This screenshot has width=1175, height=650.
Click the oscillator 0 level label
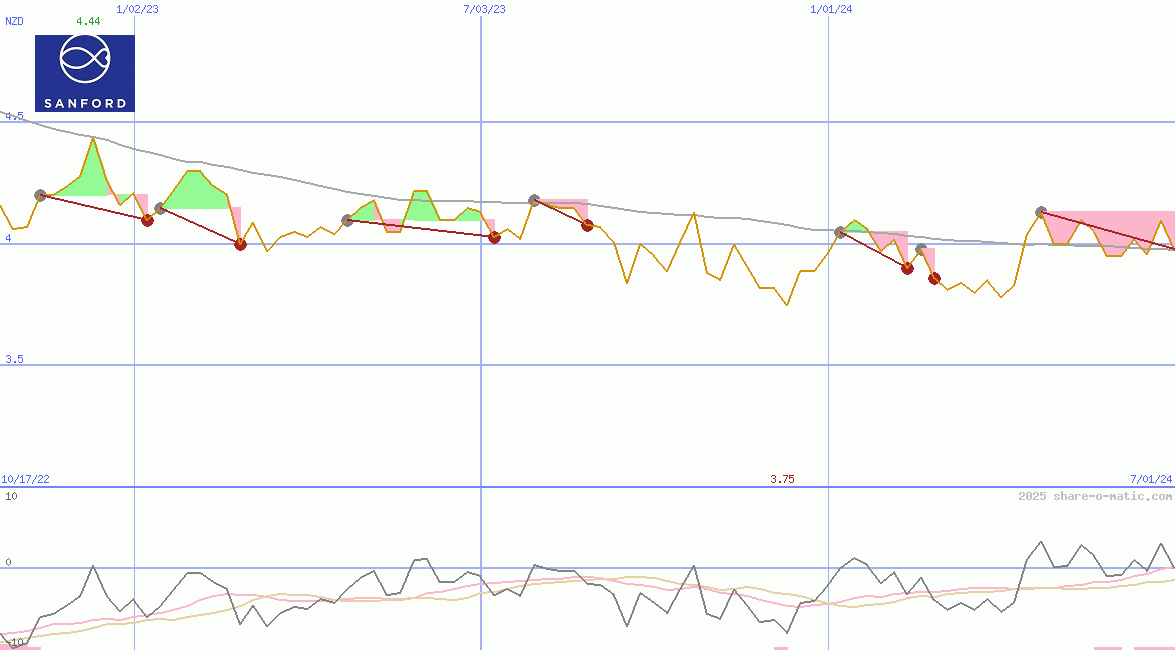coord(8,562)
